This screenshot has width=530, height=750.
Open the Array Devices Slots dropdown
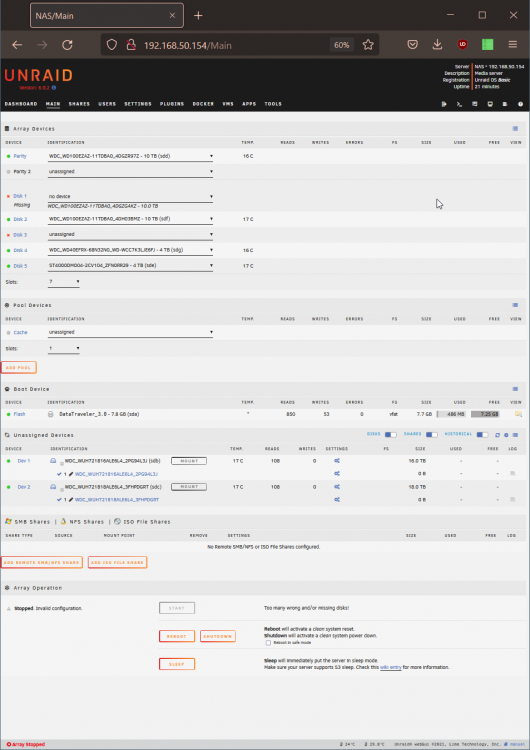[x=64, y=282]
